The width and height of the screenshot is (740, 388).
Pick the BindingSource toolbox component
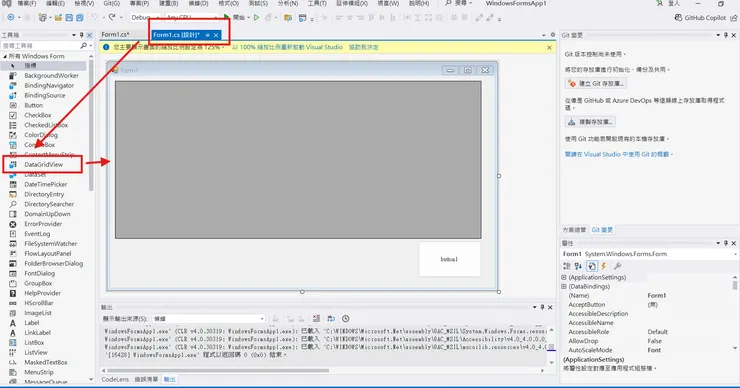[44, 95]
